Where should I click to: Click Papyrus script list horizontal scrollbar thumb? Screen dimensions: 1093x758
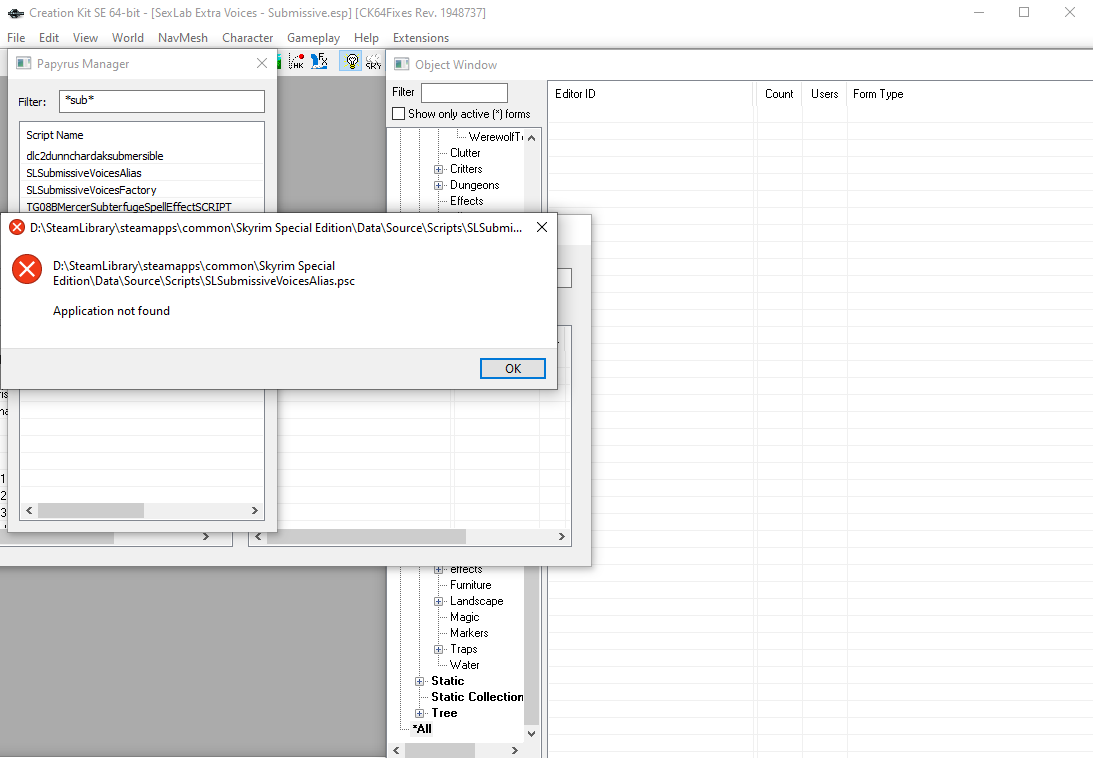click(x=91, y=510)
